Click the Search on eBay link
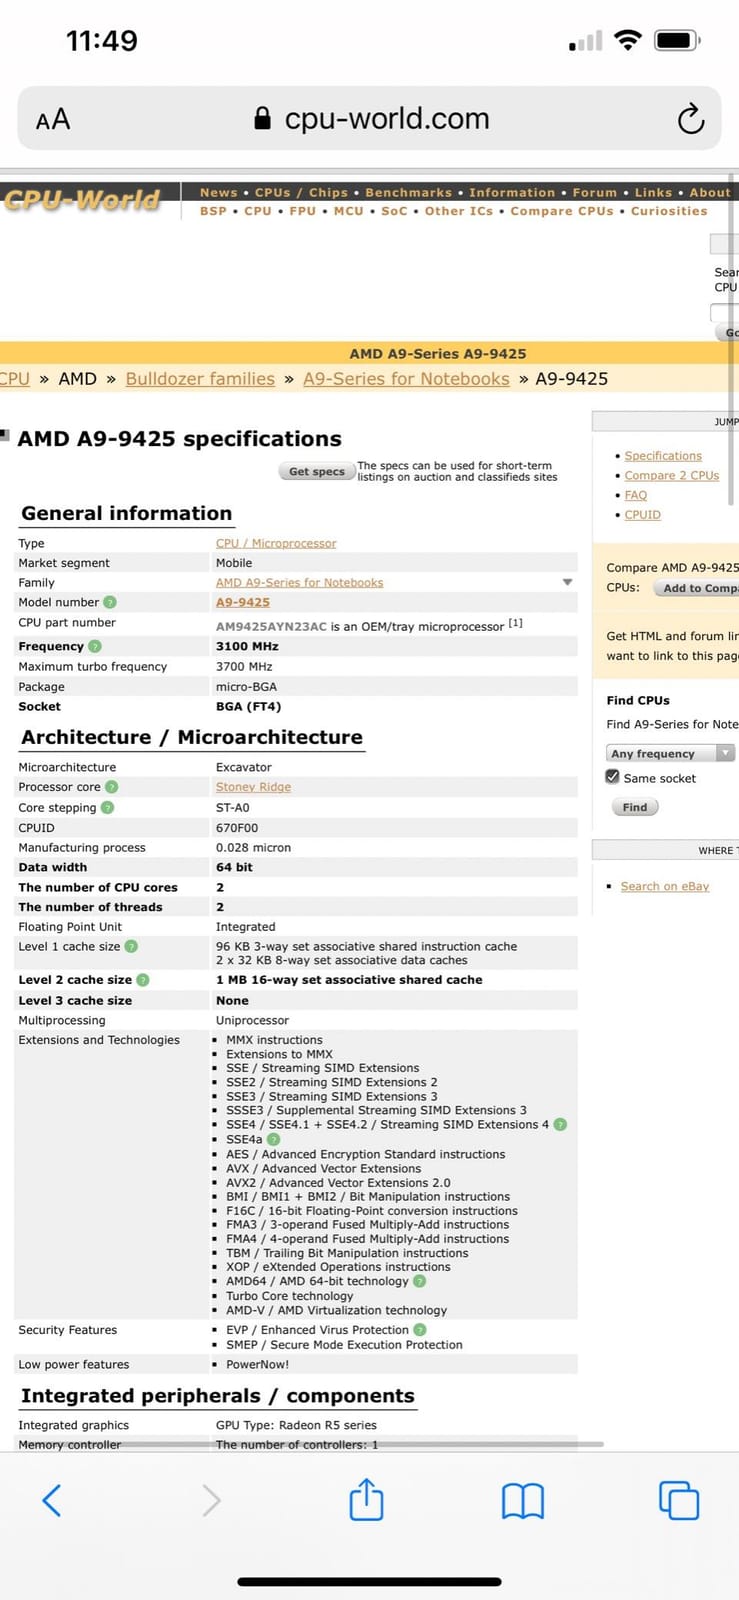Screen dimensions: 739x1600 [x=665, y=886]
